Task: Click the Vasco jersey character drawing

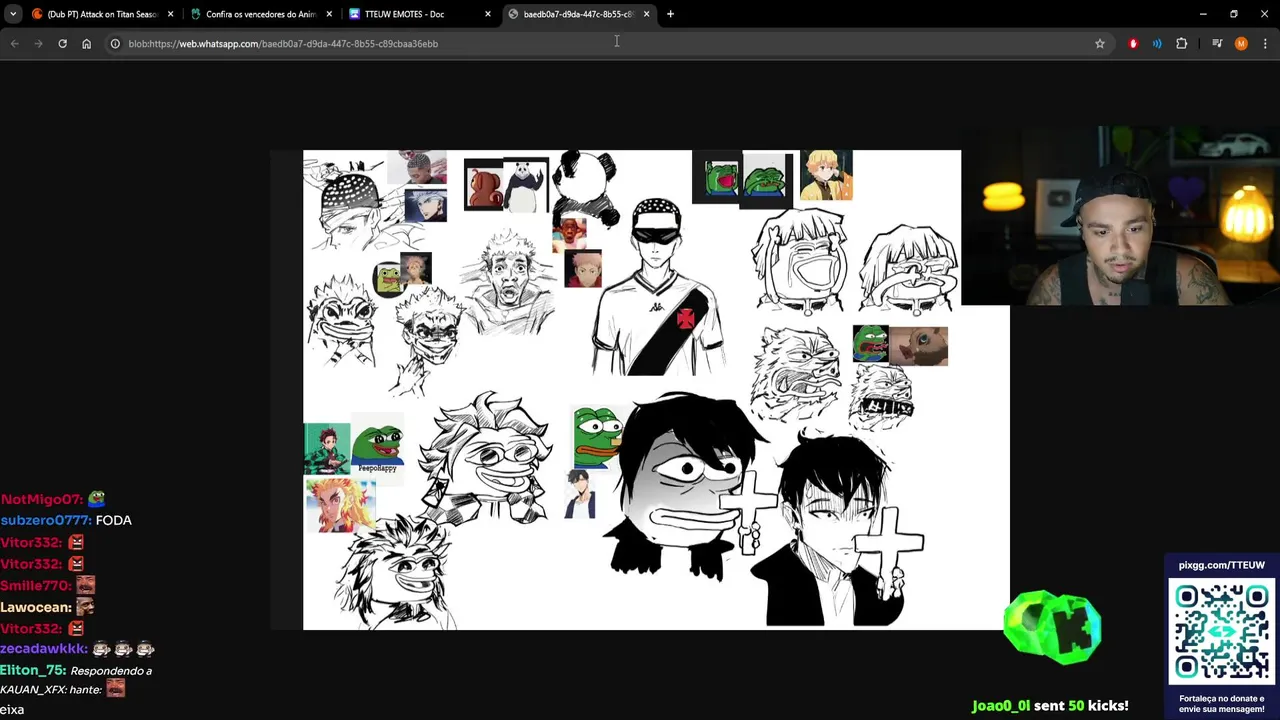Action: 657,286
